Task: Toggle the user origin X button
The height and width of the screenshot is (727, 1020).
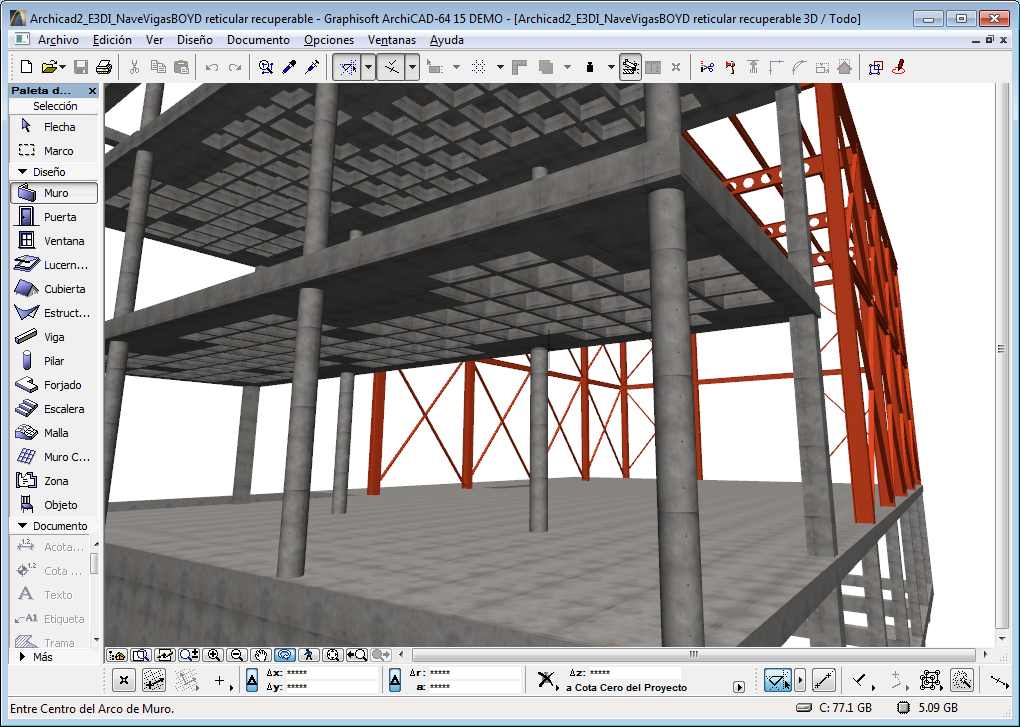Action: point(124,681)
